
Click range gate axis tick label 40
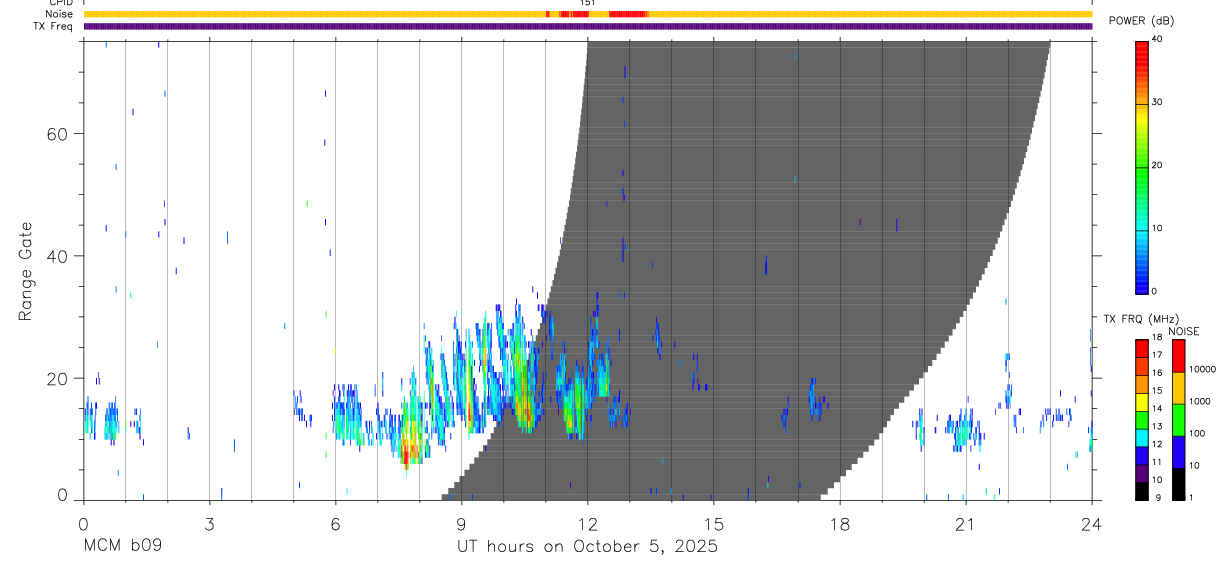[58, 256]
